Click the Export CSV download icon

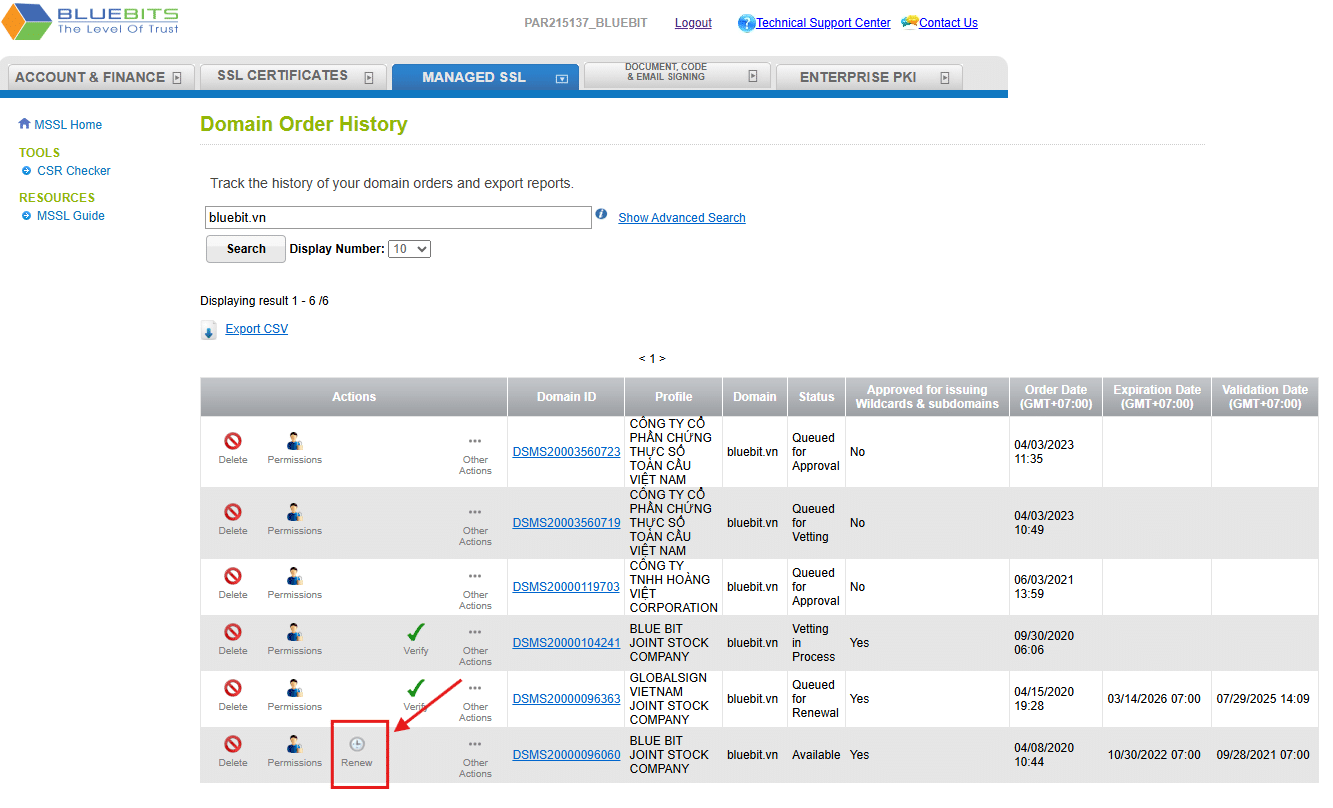(x=209, y=332)
